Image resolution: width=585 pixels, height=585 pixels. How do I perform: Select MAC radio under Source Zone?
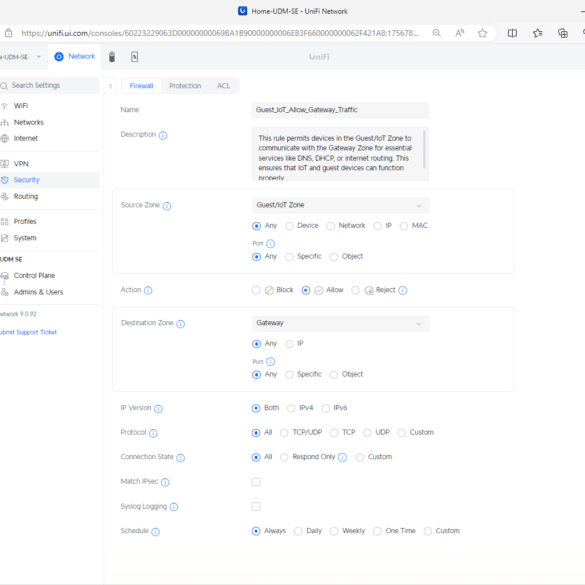pos(404,226)
